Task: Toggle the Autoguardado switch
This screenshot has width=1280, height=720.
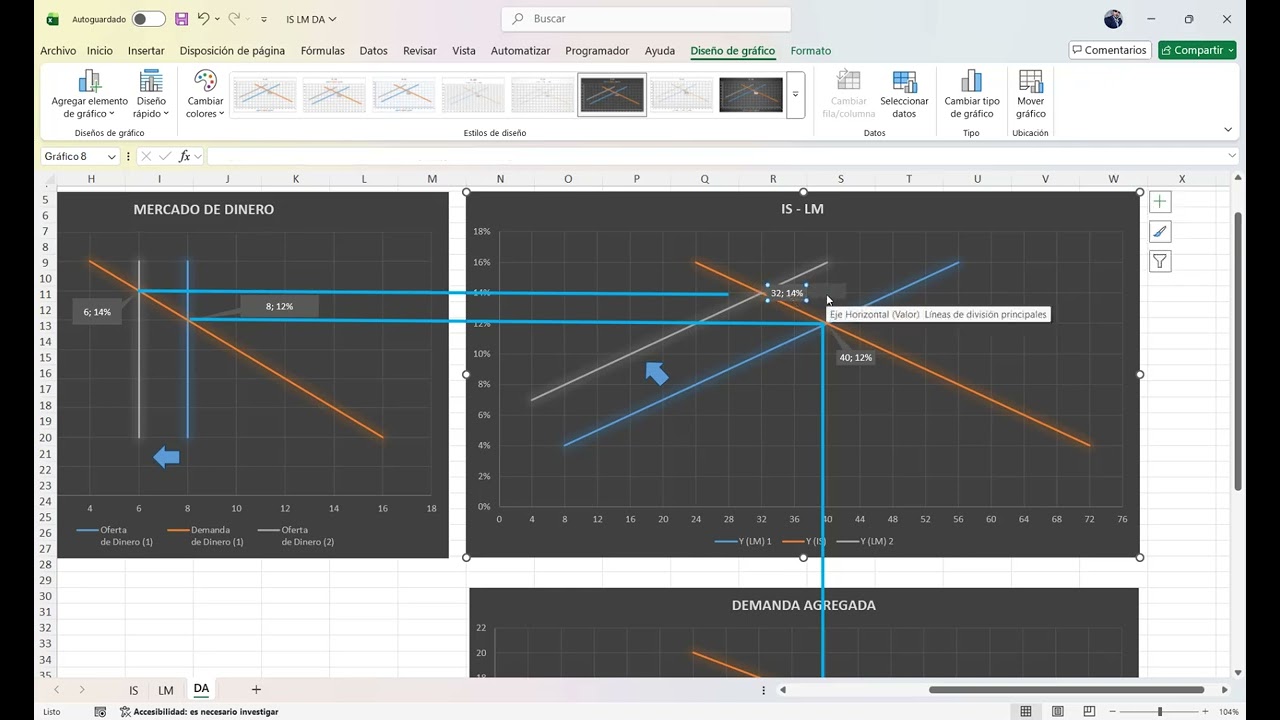Action: pos(148,19)
